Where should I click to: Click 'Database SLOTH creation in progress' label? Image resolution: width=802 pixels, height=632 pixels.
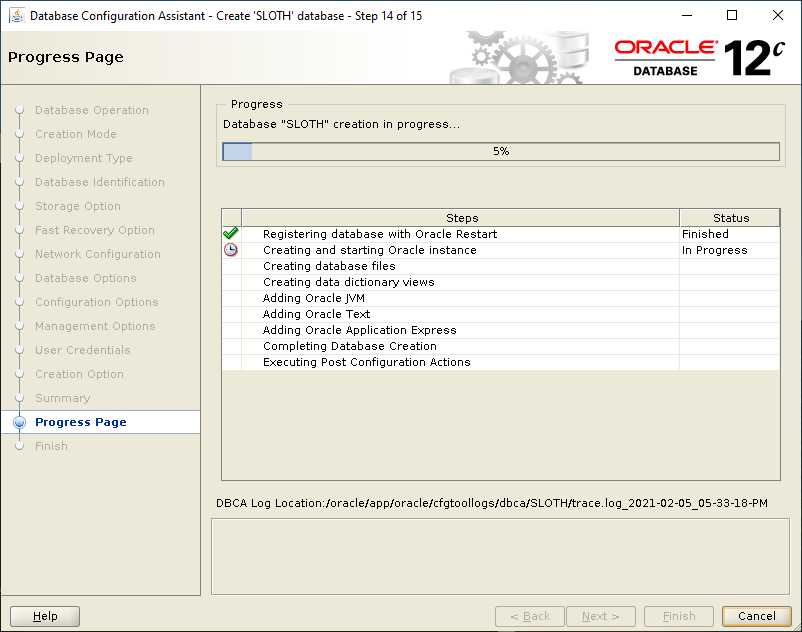(341, 124)
